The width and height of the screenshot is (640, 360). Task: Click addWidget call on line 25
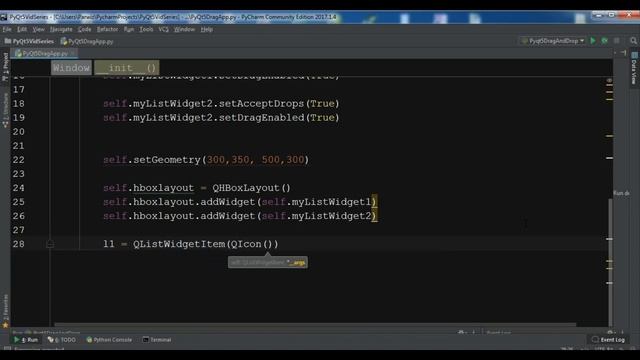click(x=228, y=202)
